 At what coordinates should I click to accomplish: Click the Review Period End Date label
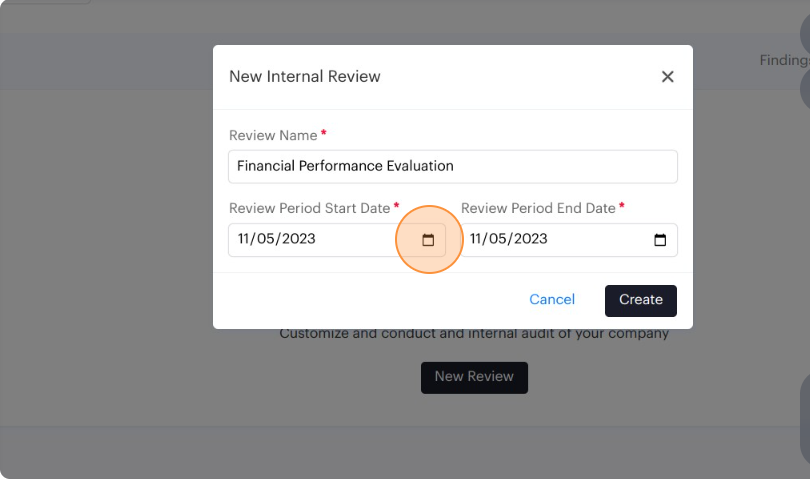tap(538, 208)
